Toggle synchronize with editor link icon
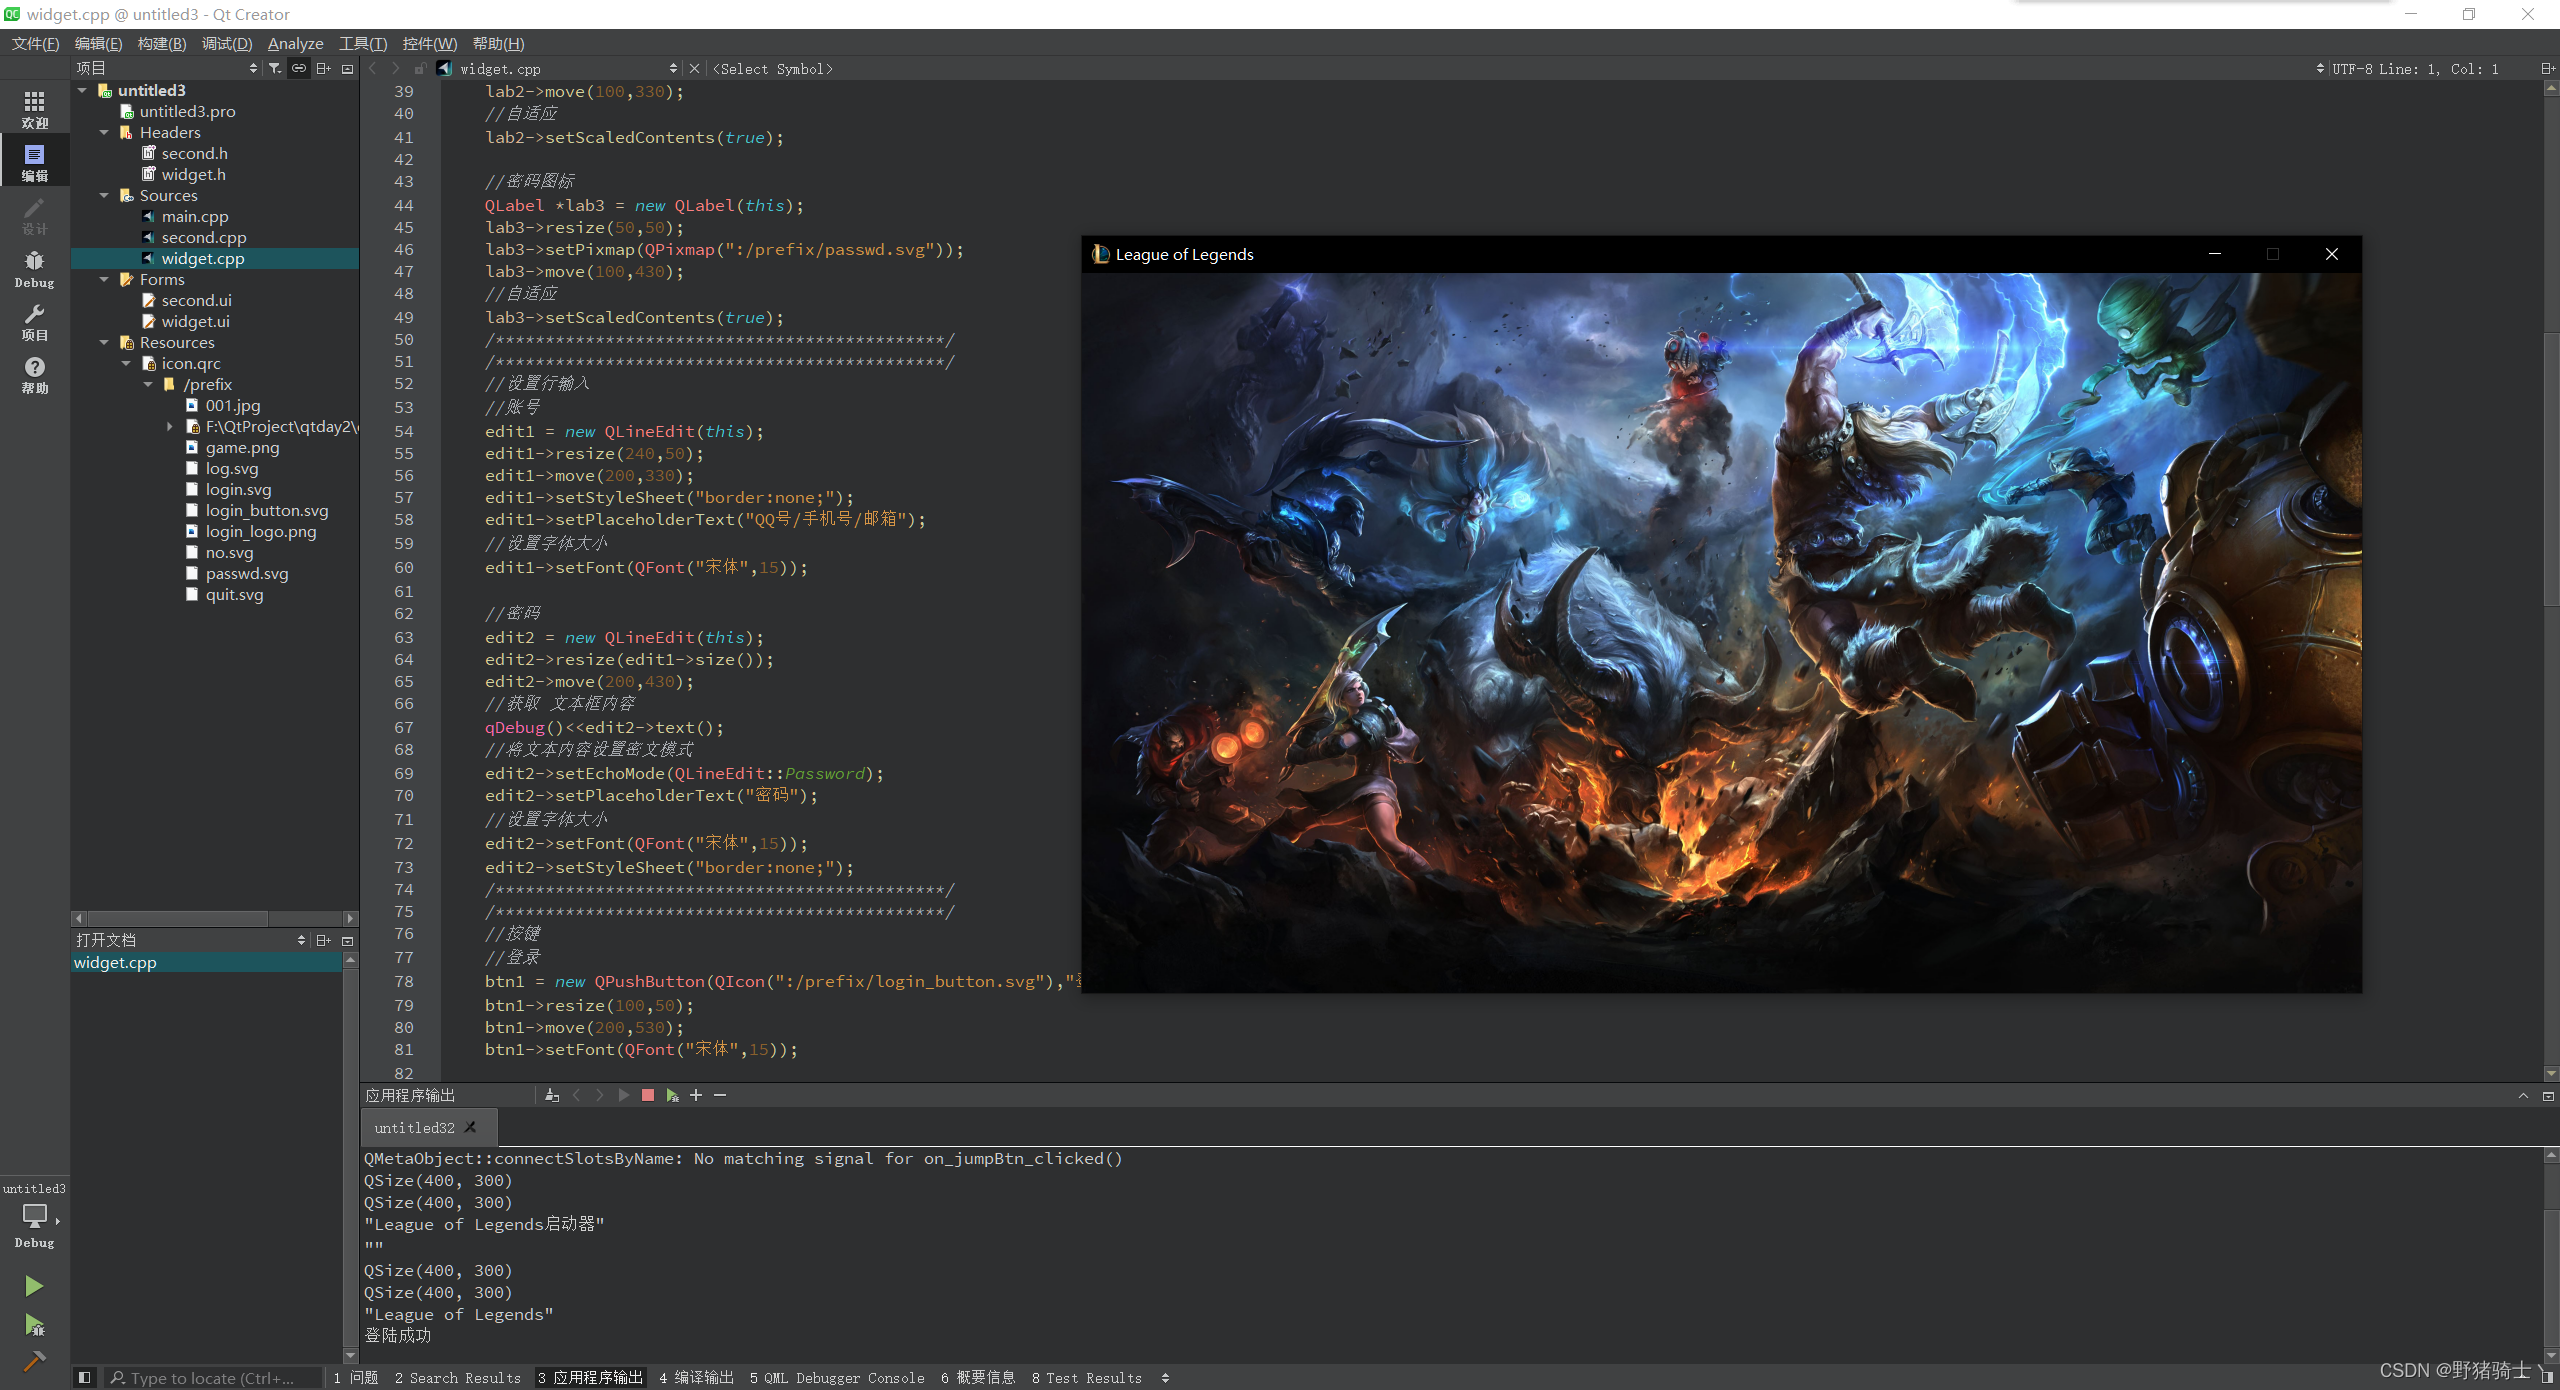The image size is (2560, 1390). 299,68
